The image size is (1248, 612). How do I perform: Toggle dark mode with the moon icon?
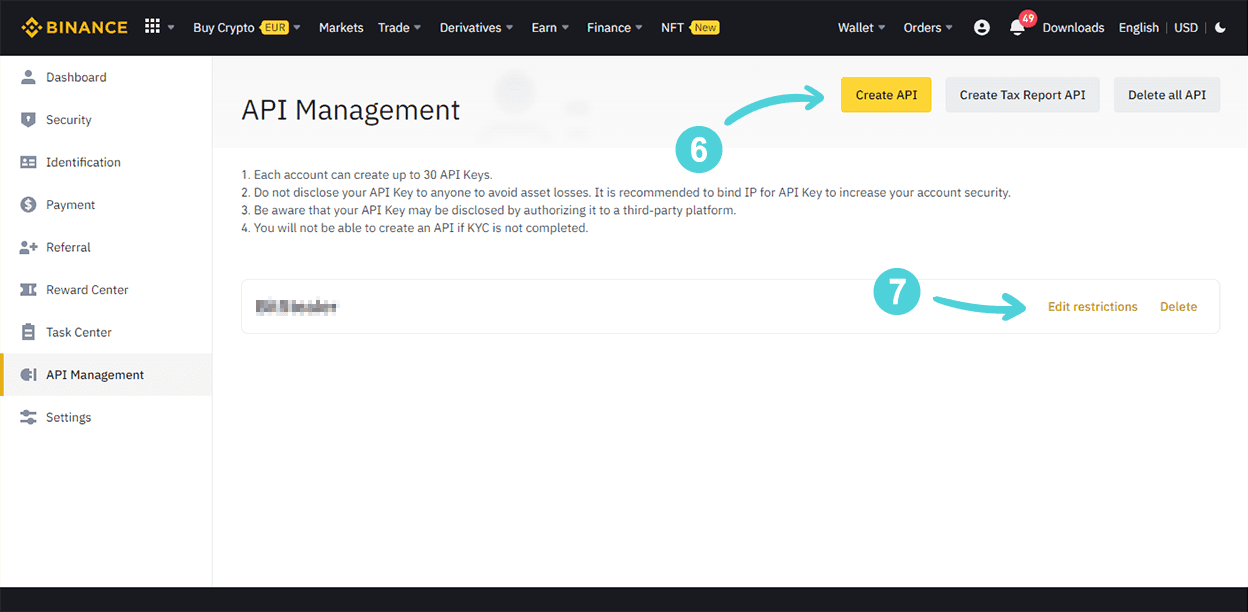tap(1220, 28)
